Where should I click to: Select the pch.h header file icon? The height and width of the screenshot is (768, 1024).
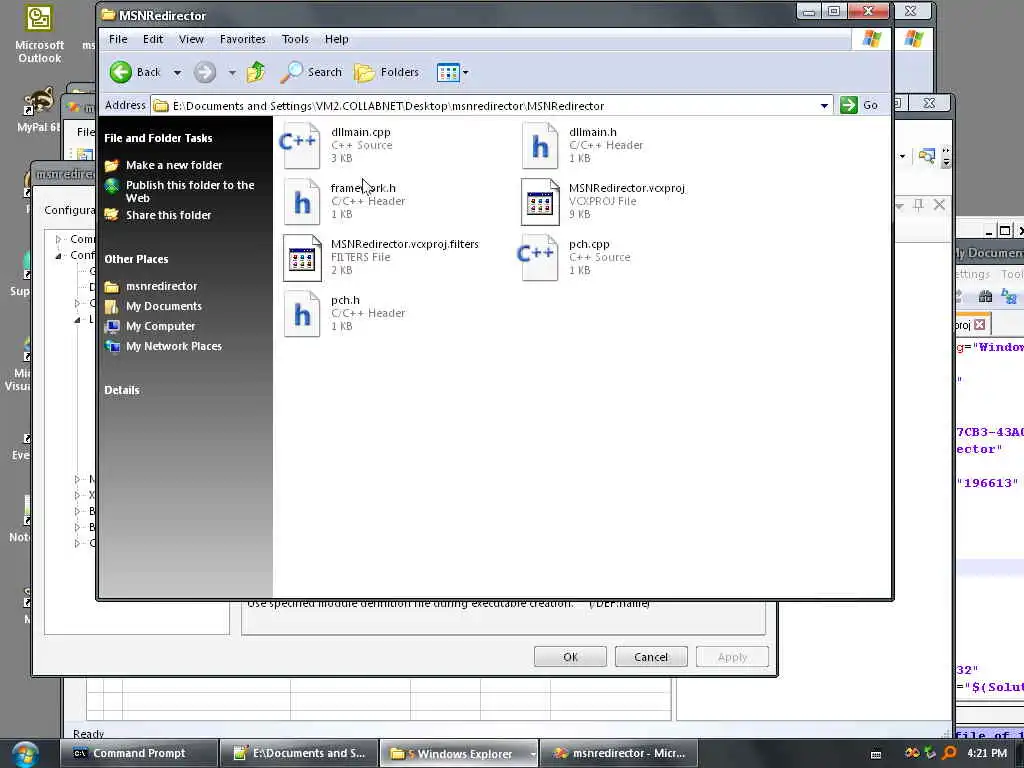click(302, 313)
